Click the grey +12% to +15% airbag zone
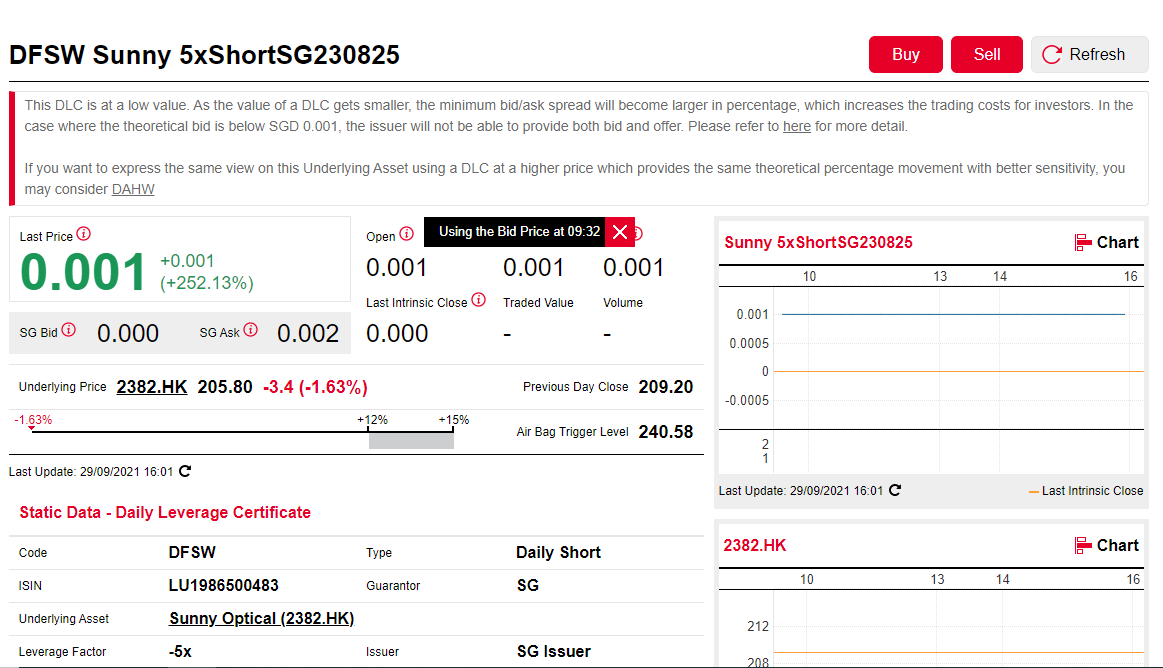This screenshot has height=668, width=1163. coord(411,441)
